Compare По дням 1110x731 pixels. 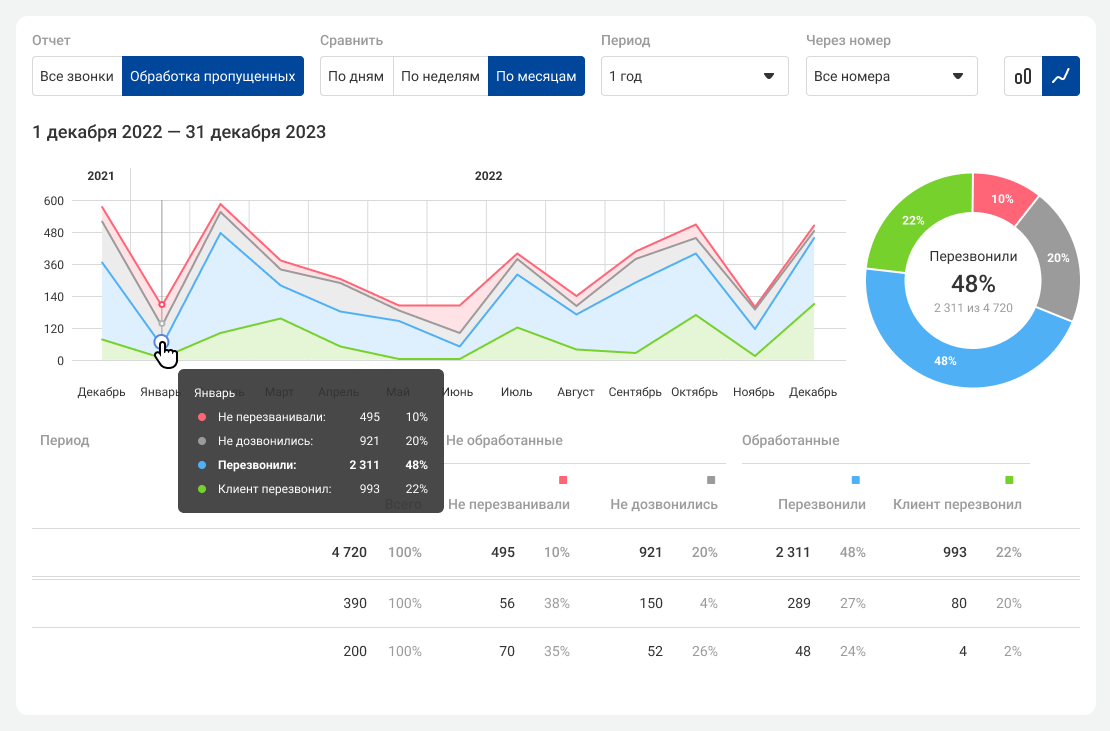coord(356,76)
